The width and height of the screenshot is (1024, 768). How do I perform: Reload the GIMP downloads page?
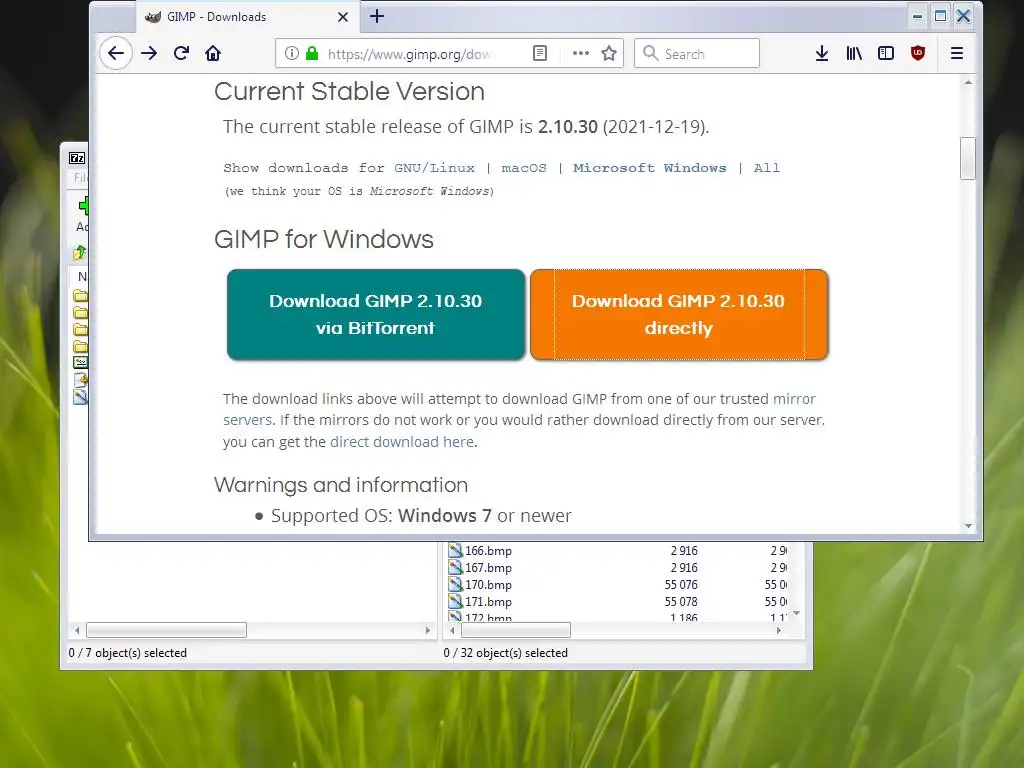coord(182,54)
